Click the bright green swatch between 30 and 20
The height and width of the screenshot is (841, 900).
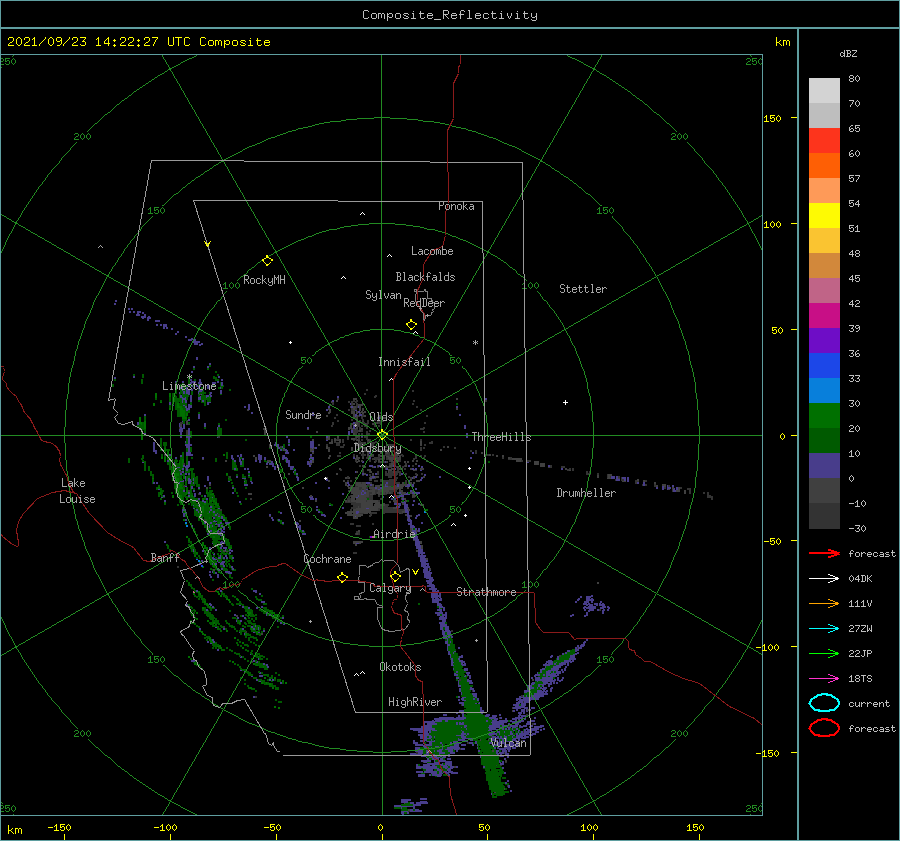[x=824, y=416]
